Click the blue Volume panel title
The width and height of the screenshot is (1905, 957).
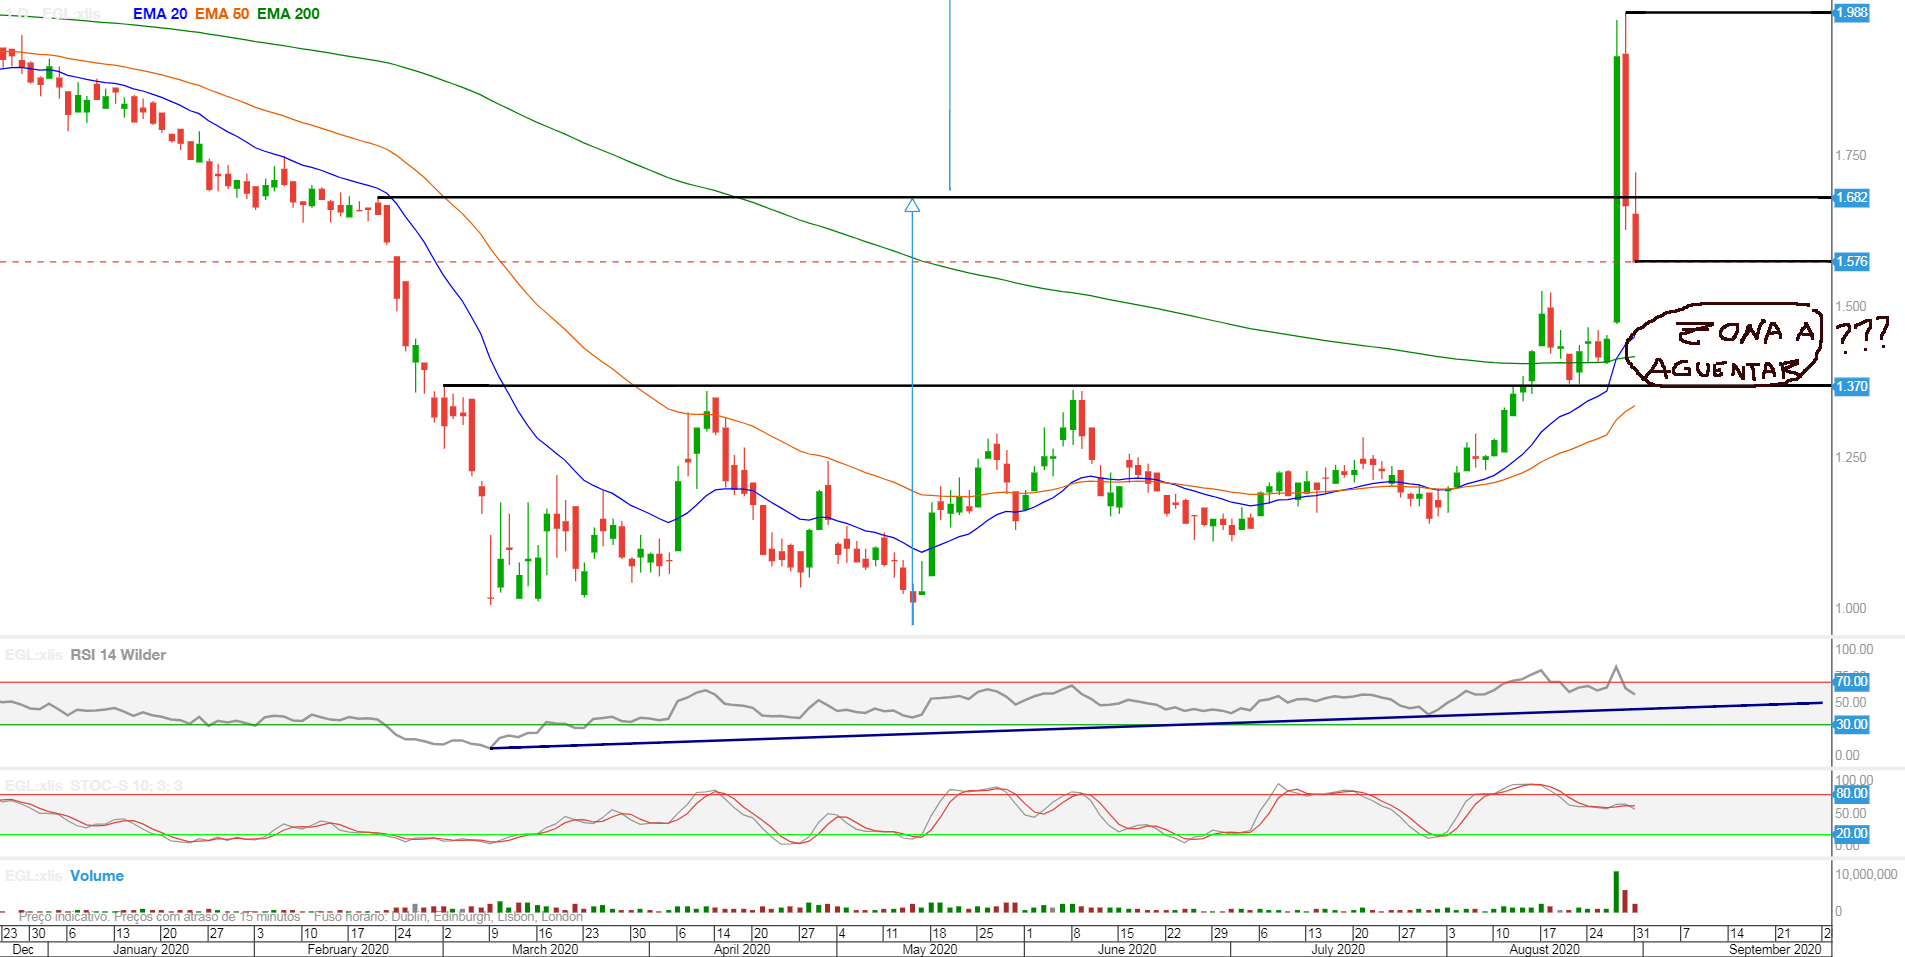pos(97,876)
